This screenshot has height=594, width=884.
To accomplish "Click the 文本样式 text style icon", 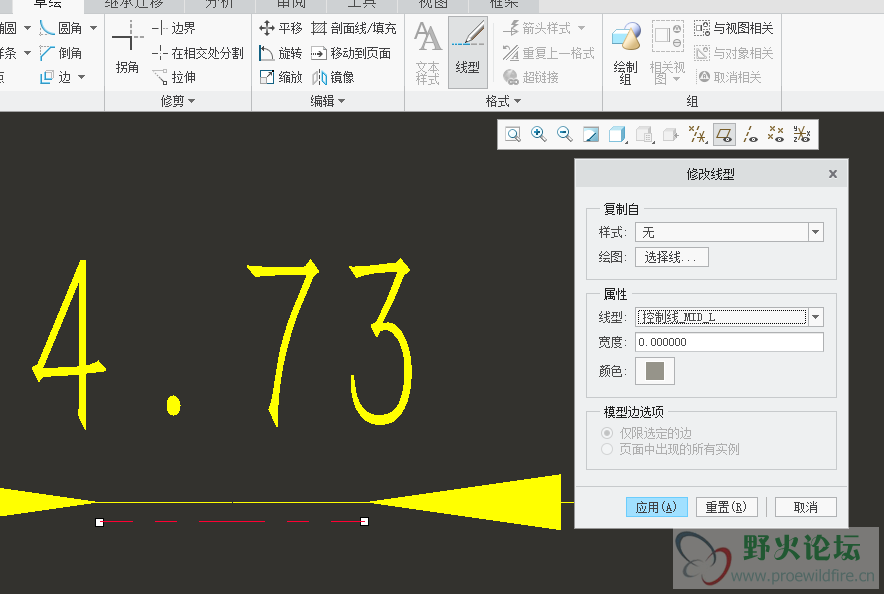I will [x=427, y=52].
